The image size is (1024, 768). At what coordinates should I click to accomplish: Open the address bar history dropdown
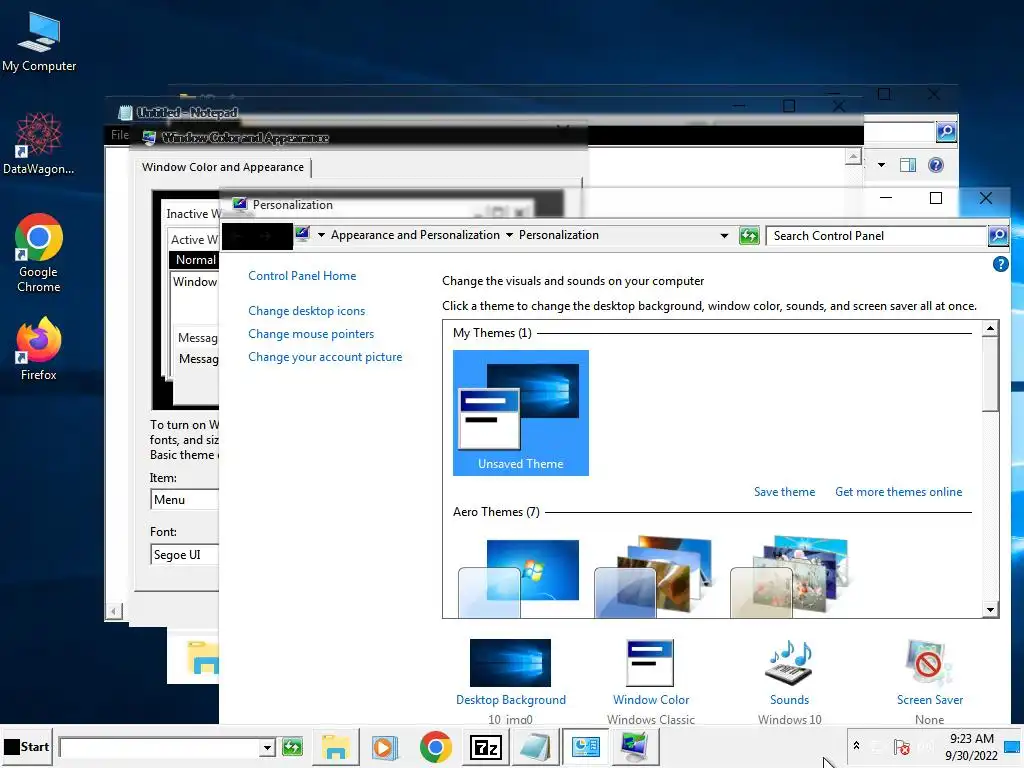click(x=724, y=236)
